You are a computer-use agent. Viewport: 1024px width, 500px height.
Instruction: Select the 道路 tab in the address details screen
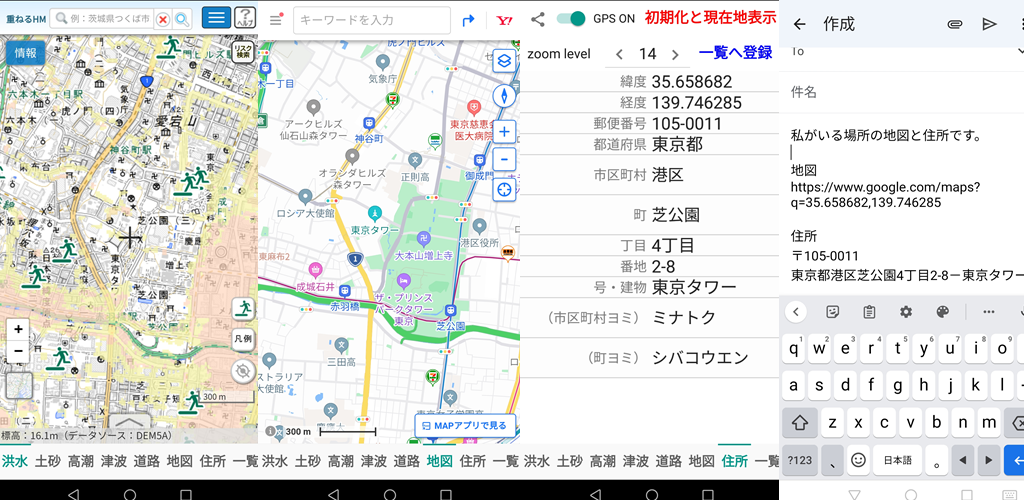[x=669, y=461]
